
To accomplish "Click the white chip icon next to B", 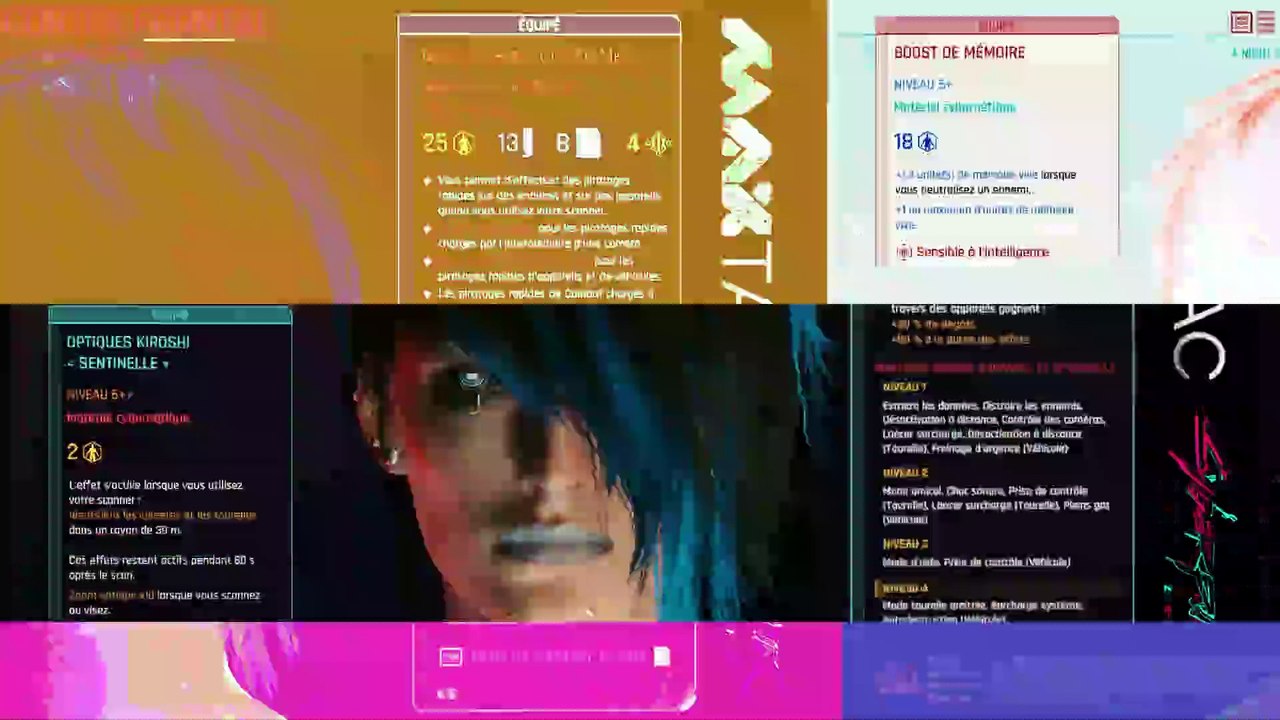I will (588, 144).
